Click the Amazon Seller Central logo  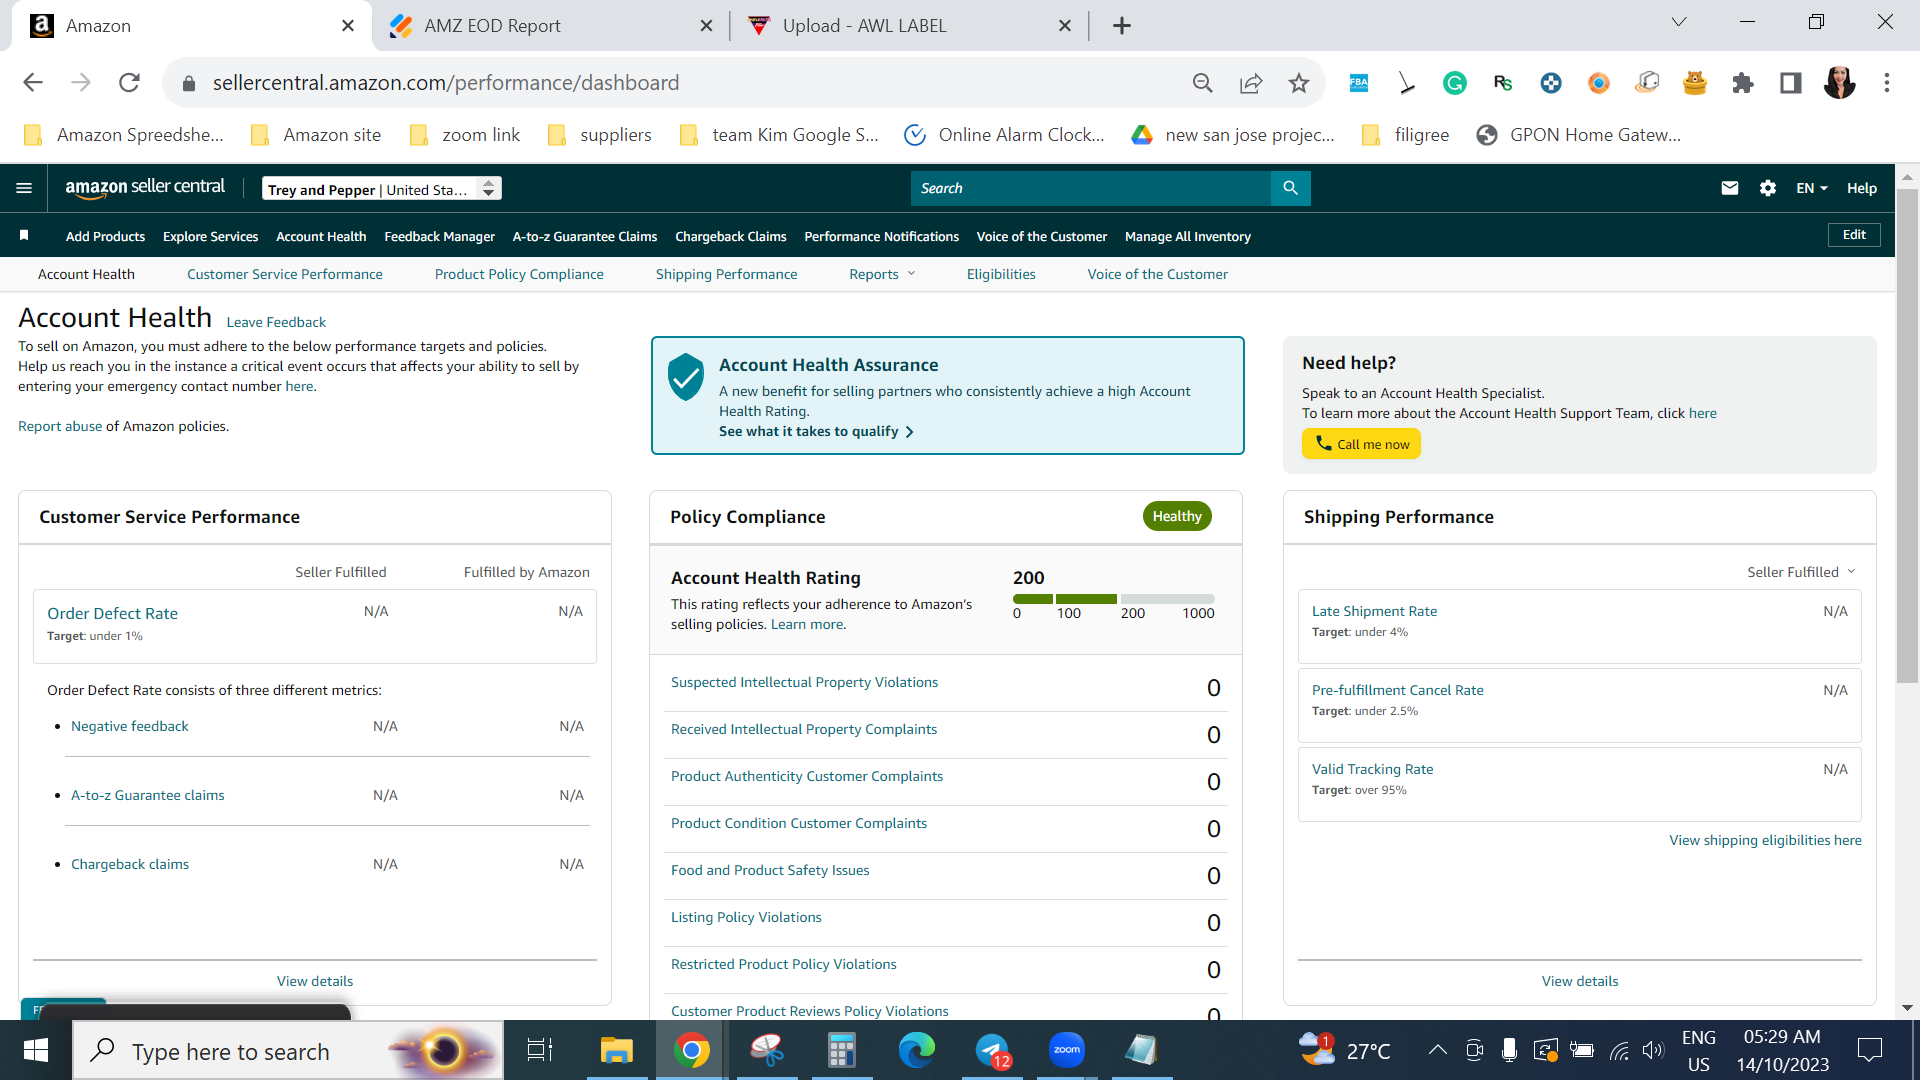point(145,187)
